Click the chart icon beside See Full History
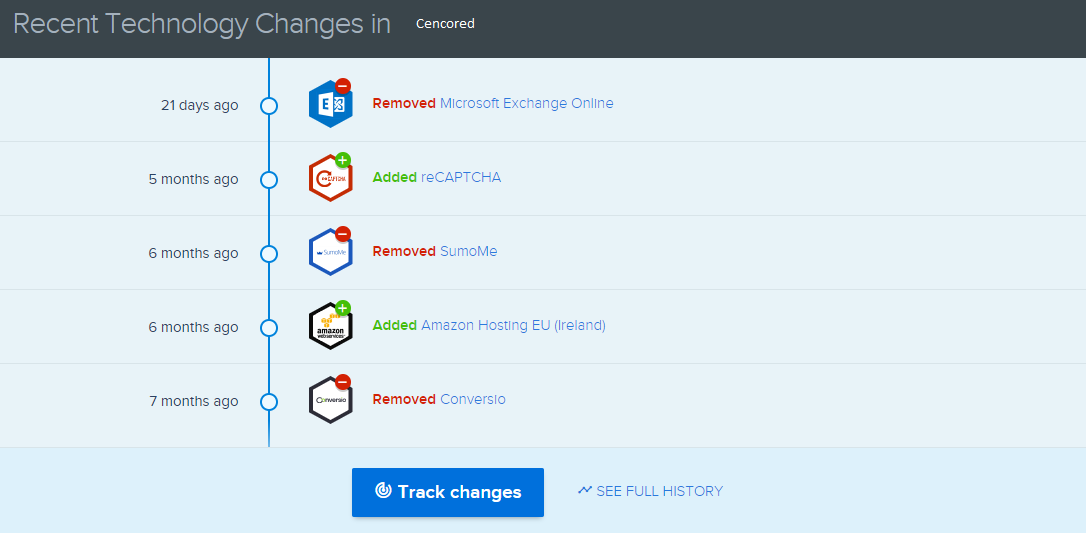Screen dimensions: 1086x533 coord(585,490)
